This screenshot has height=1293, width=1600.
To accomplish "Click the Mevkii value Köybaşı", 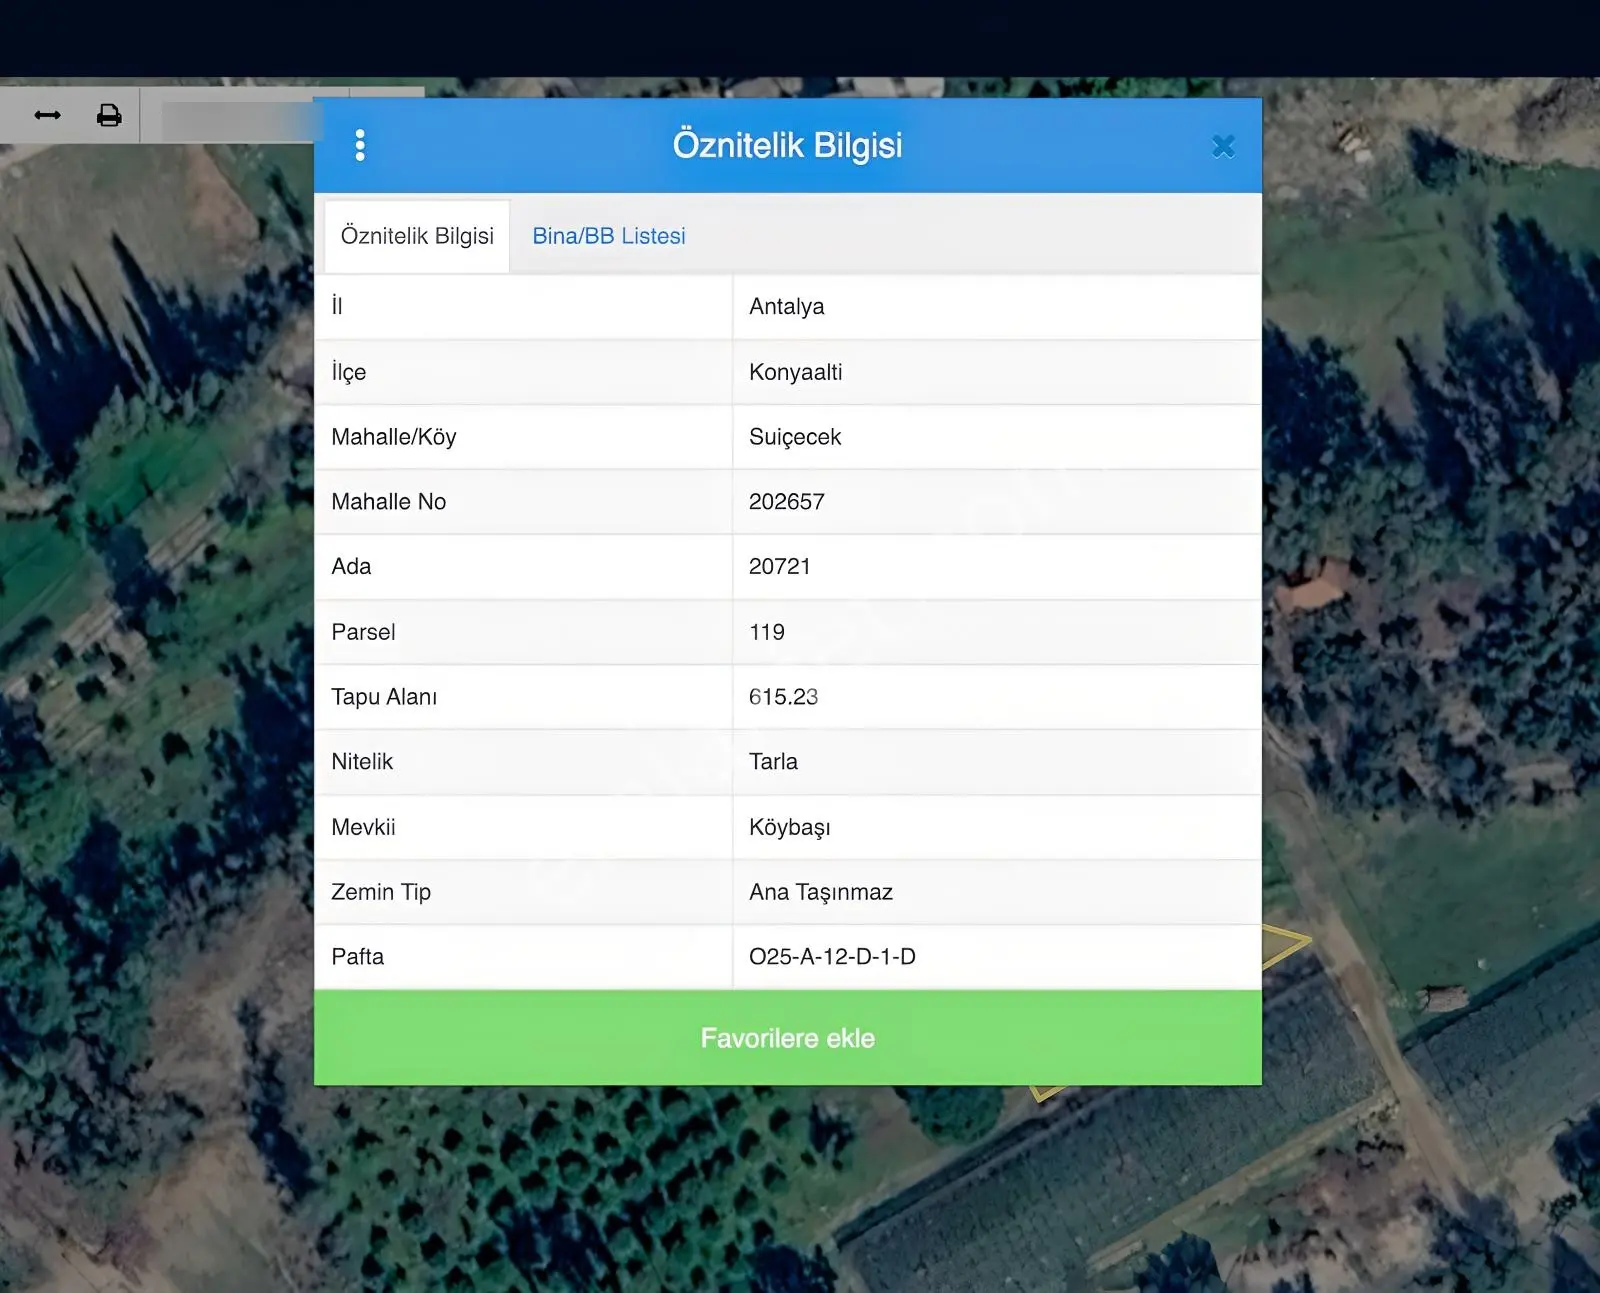I will tap(790, 828).
